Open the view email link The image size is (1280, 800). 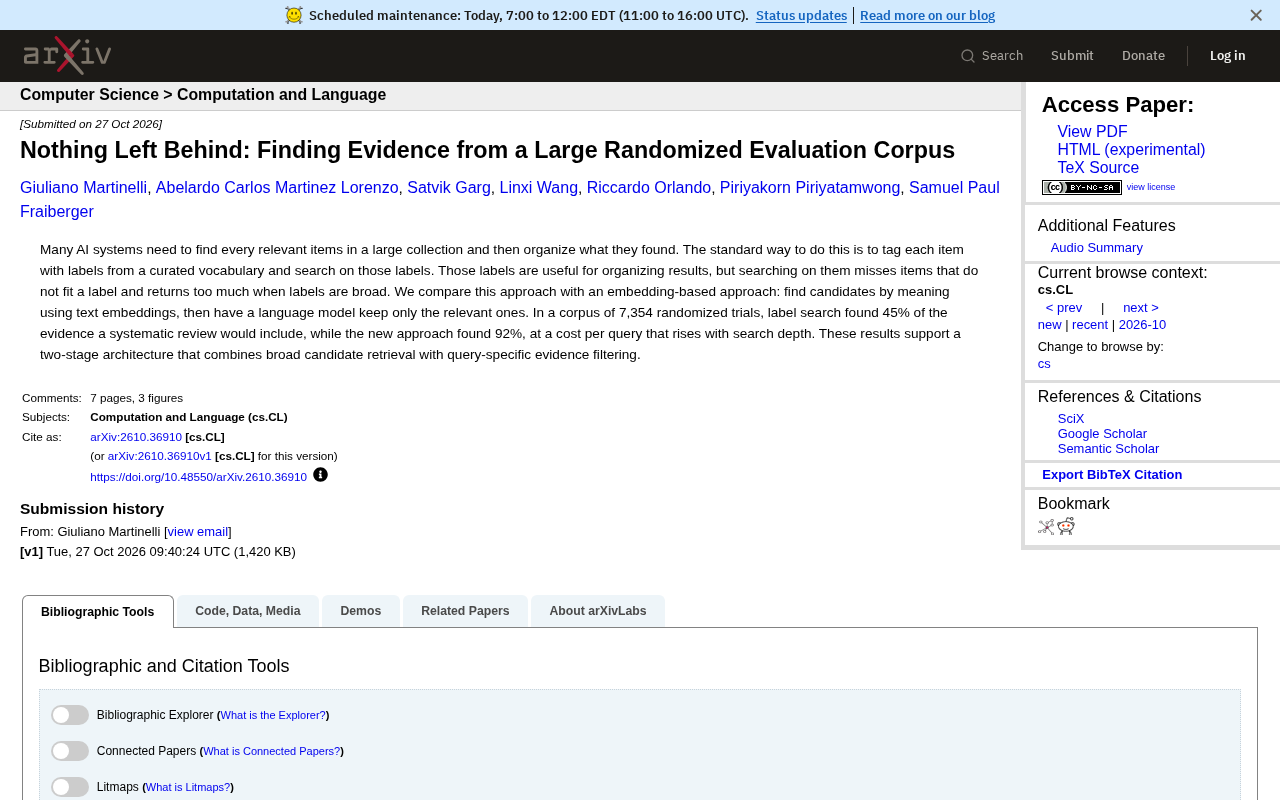(198, 532)
